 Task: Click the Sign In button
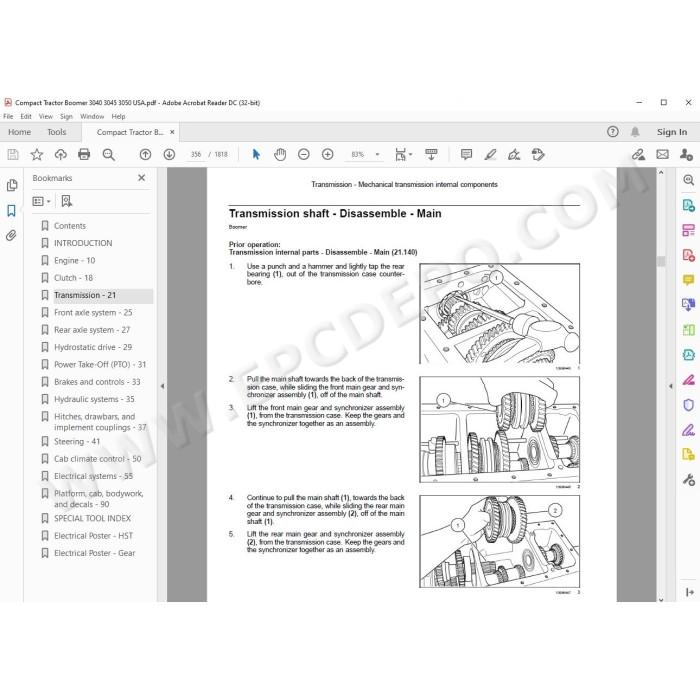click(x=672, y=132)
